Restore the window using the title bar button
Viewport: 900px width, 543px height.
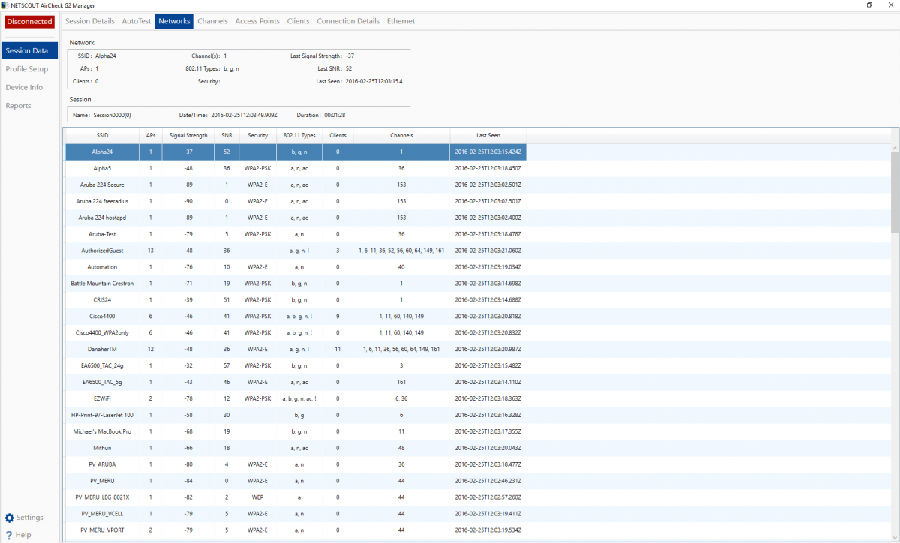(867, 5)
